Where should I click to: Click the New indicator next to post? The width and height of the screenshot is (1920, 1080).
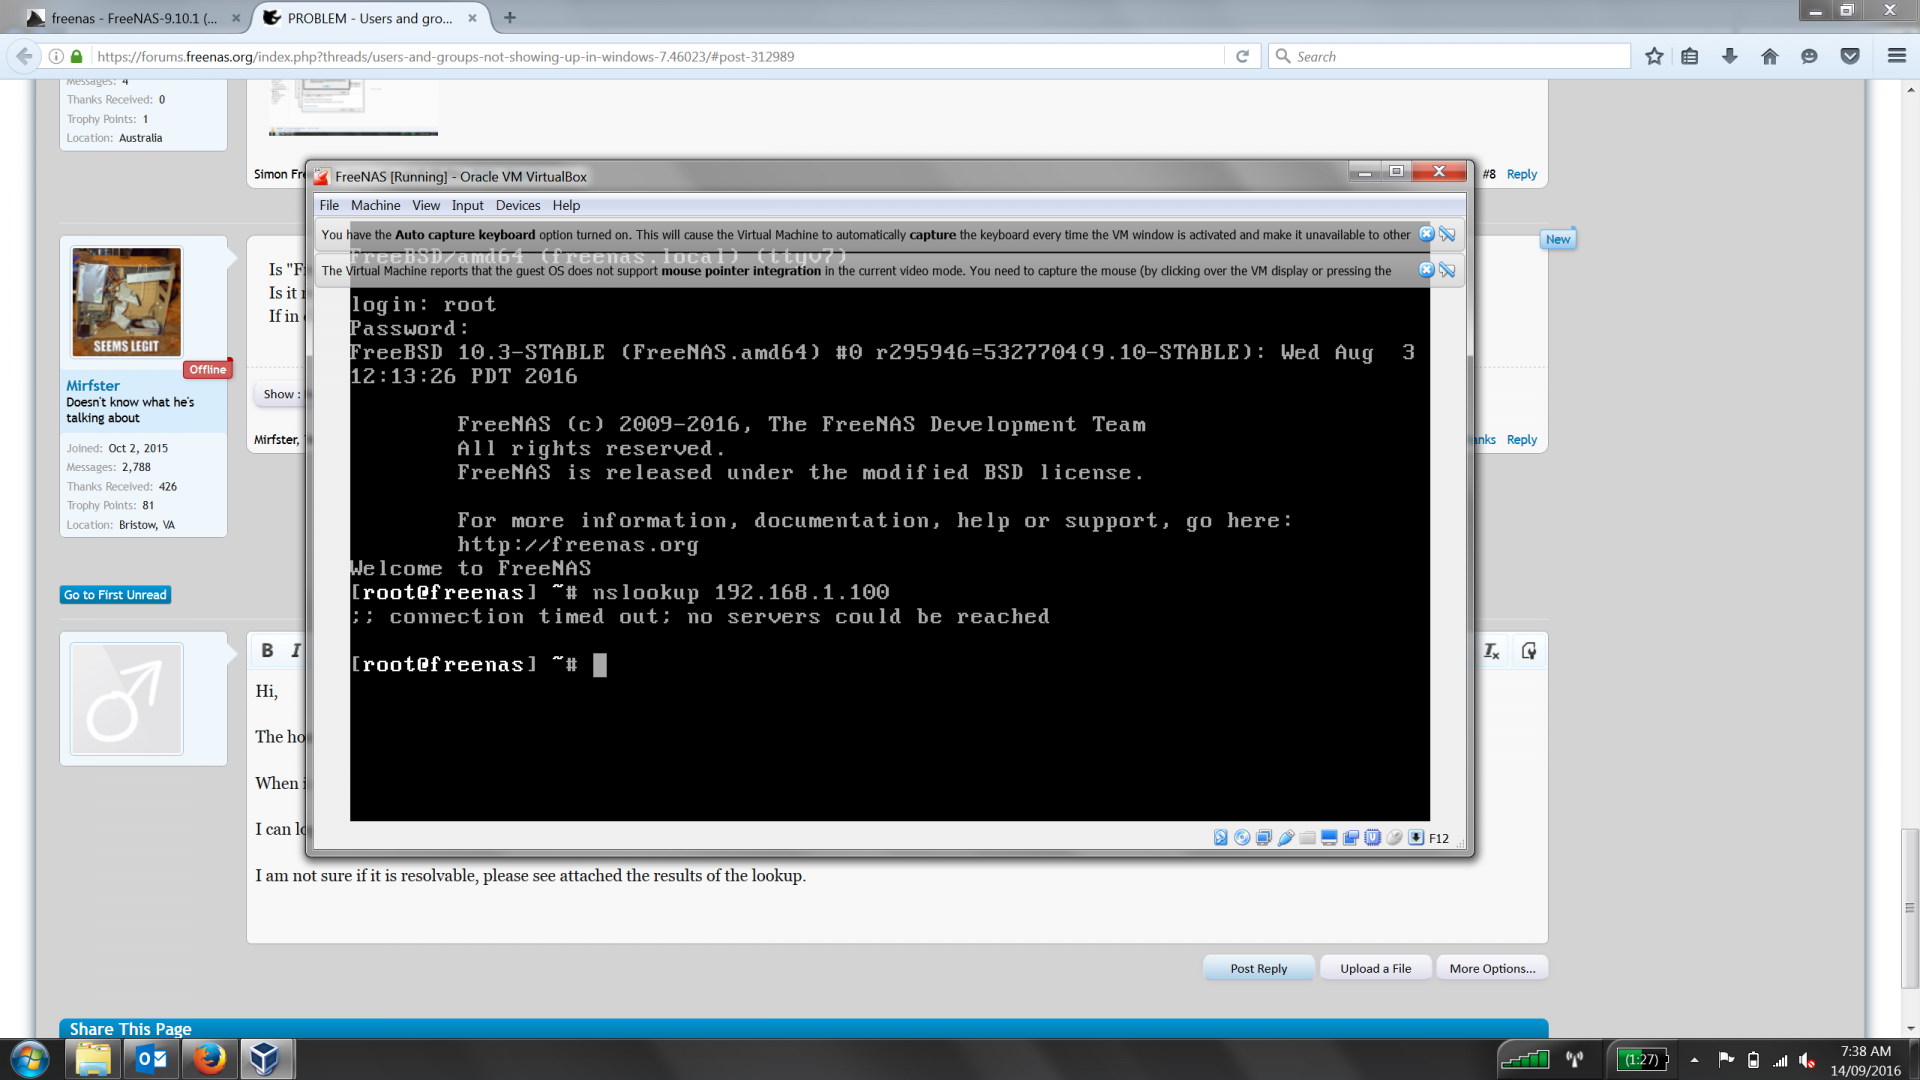[x=1558, y=239]
